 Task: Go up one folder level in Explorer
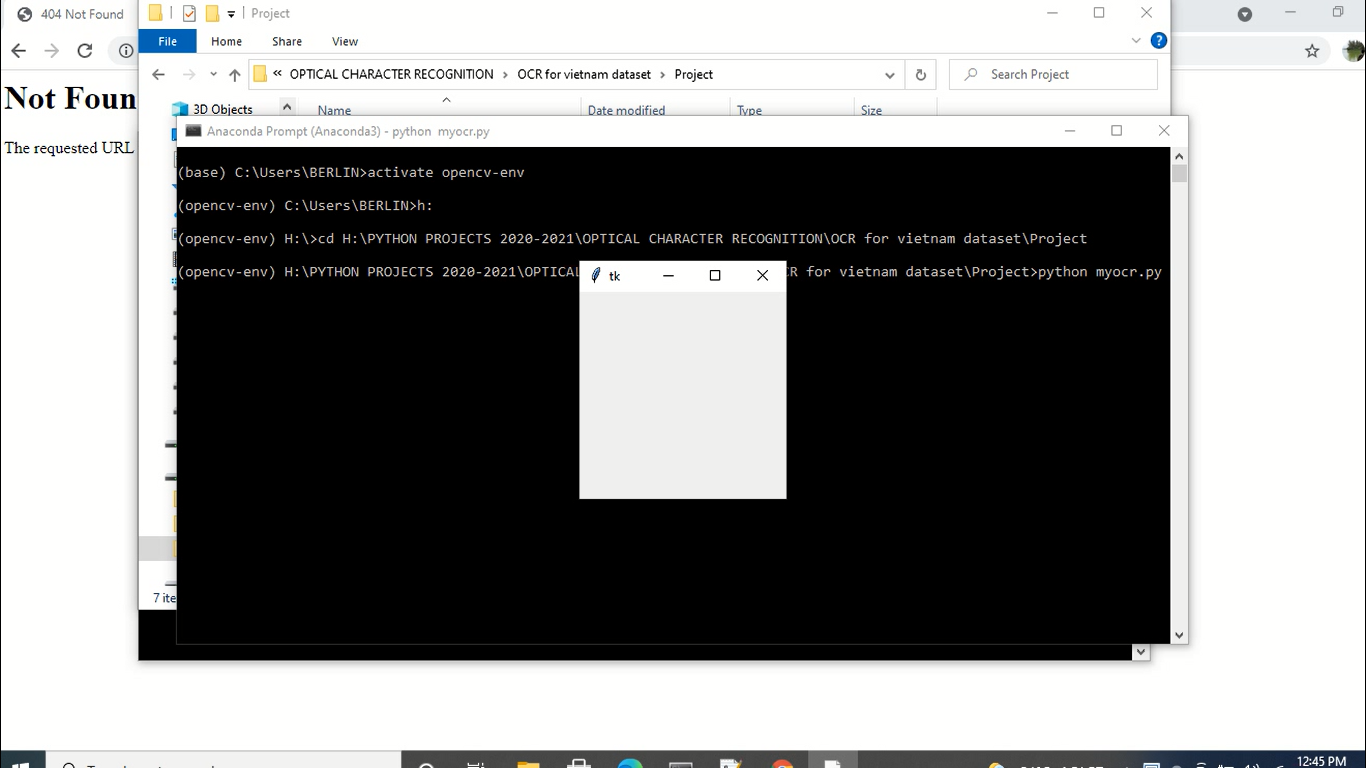(x=234, y=74)
